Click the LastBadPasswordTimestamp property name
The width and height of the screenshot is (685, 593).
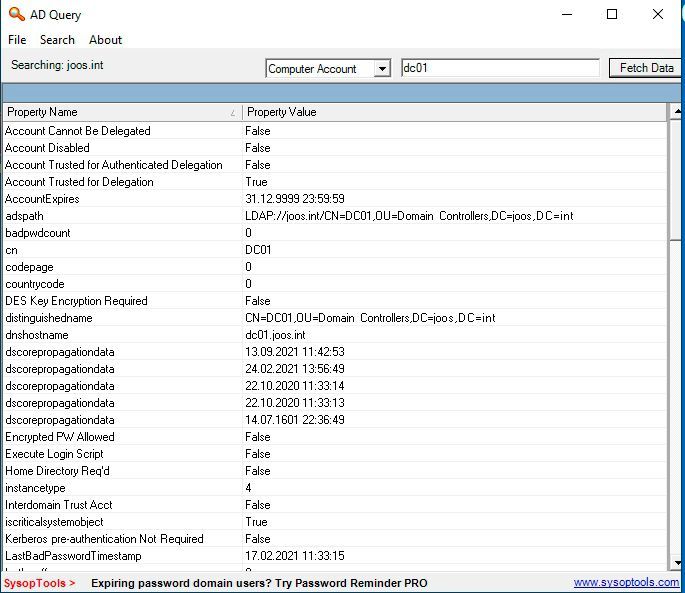[x=73, y=556]
